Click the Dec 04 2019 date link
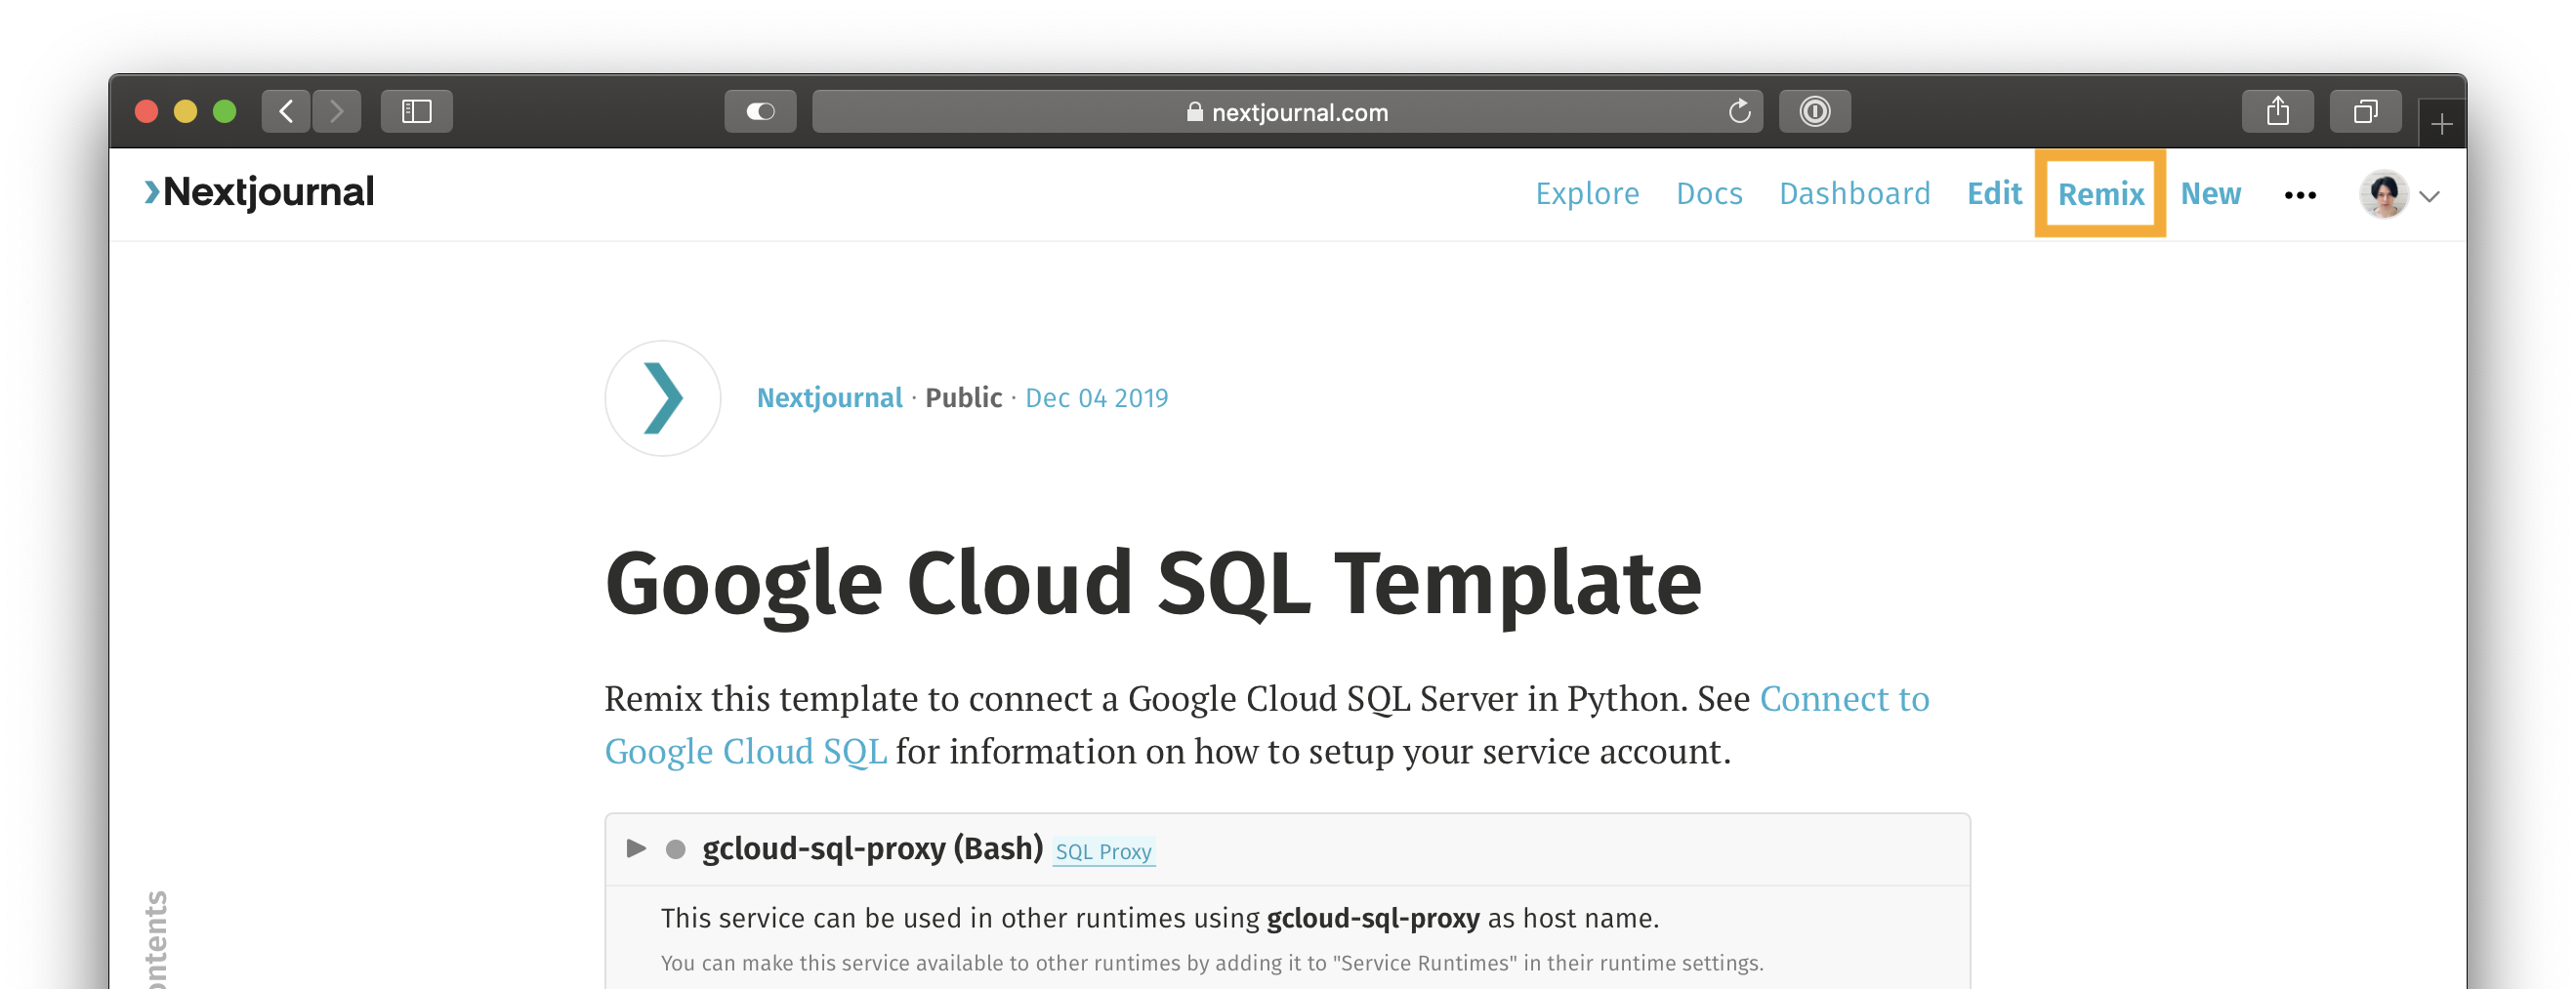The image size is (2576, 989). (x=1096, y=398)
